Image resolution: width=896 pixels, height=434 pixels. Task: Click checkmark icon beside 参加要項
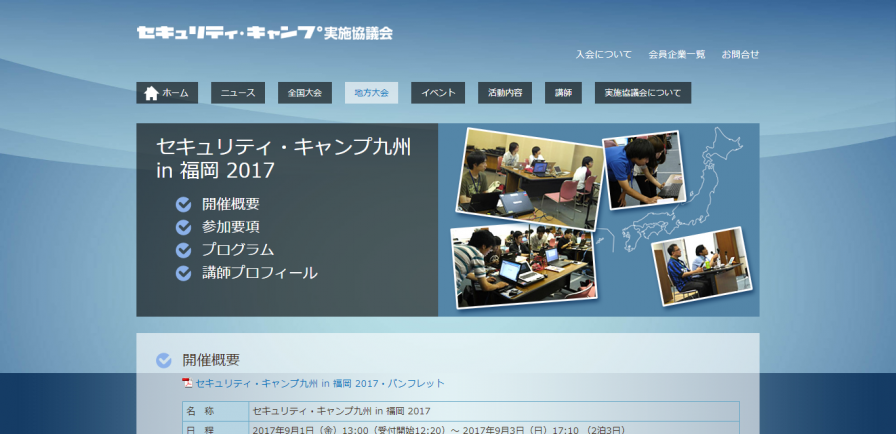(x=183, y=227)
